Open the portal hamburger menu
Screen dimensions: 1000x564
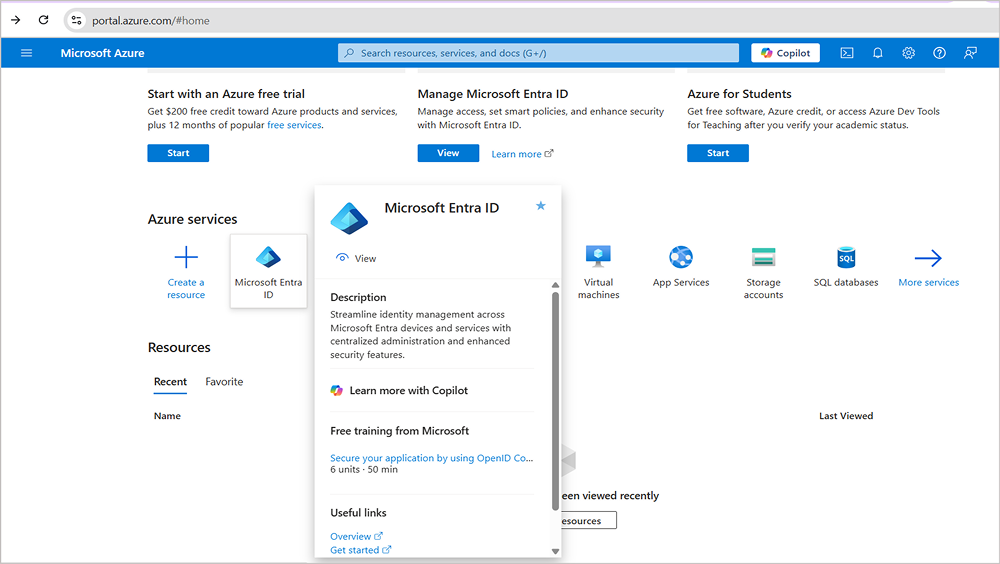[x=26, y=53]
